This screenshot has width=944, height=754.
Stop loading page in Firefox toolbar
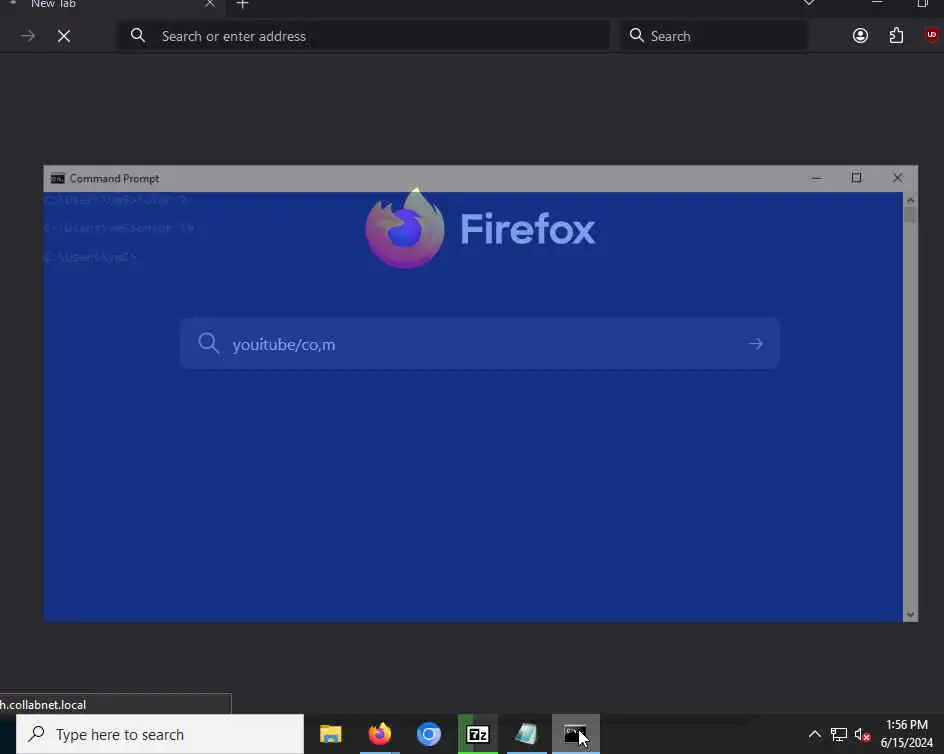[x=64, y=36]
